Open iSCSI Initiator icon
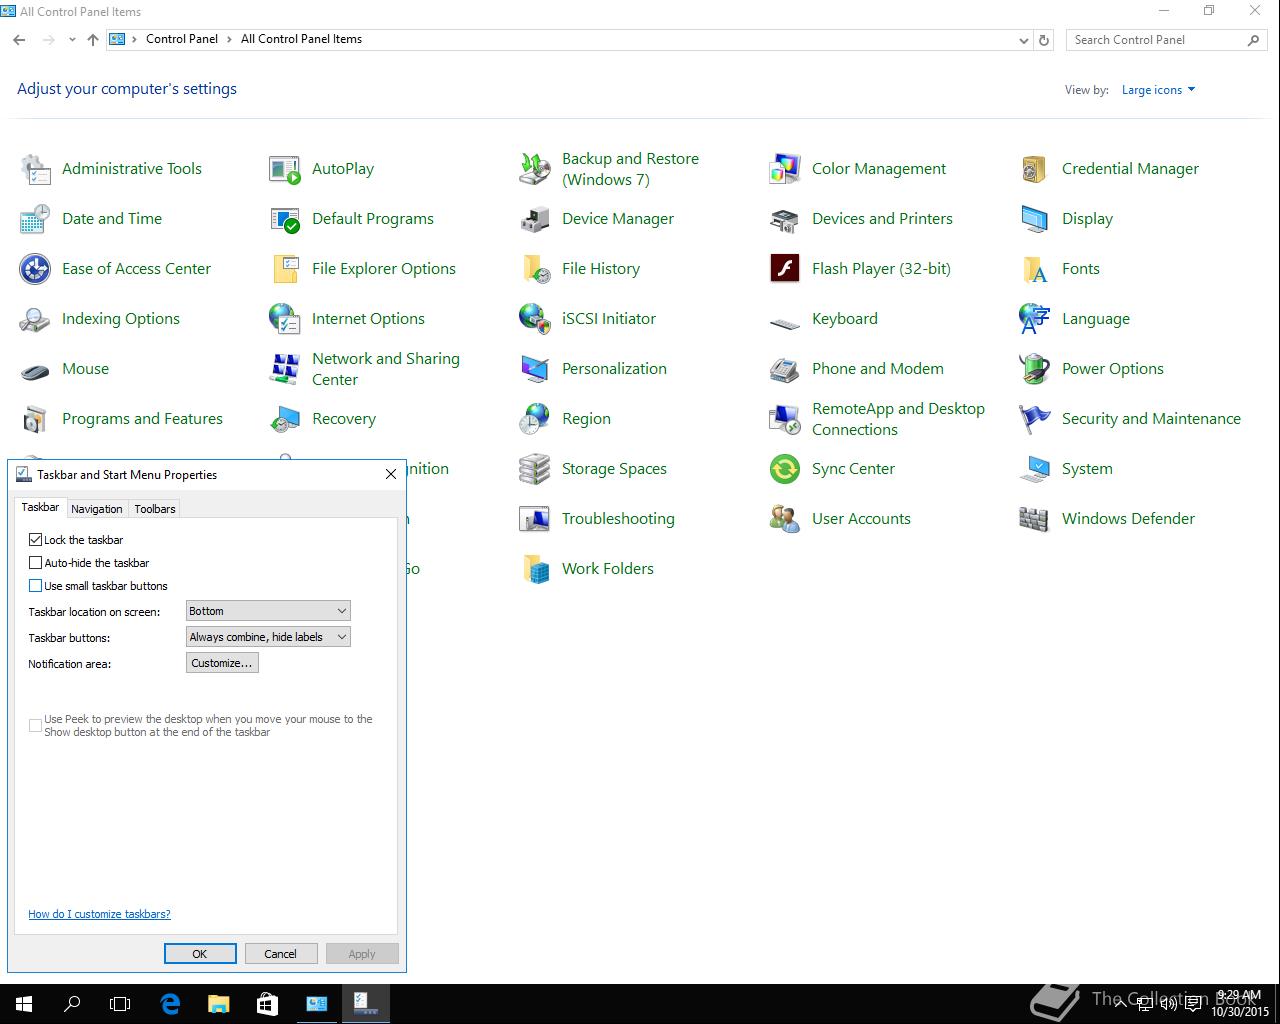Image resolution: width=1280 pixels, height=1024 pixels. (535, 319)
